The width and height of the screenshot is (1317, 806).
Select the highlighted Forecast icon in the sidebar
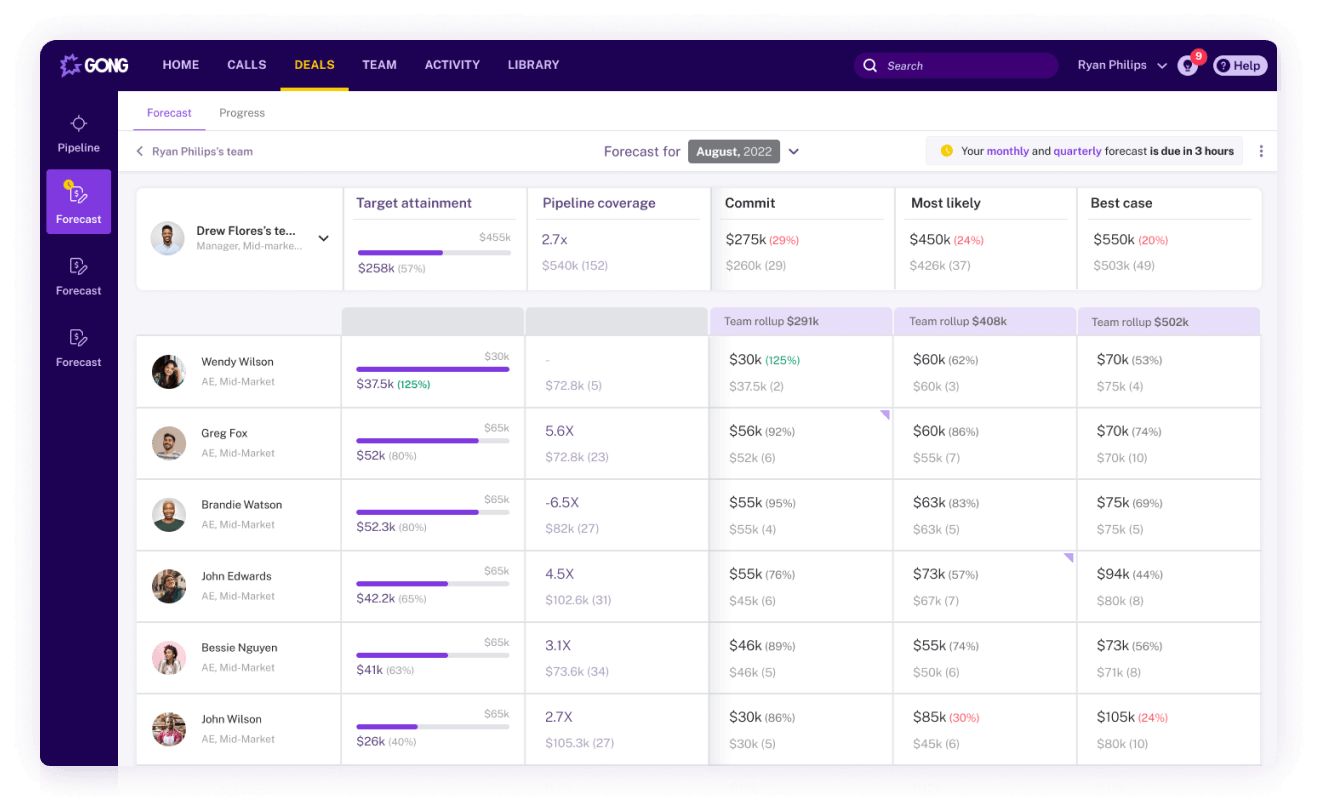coord(78,201)
